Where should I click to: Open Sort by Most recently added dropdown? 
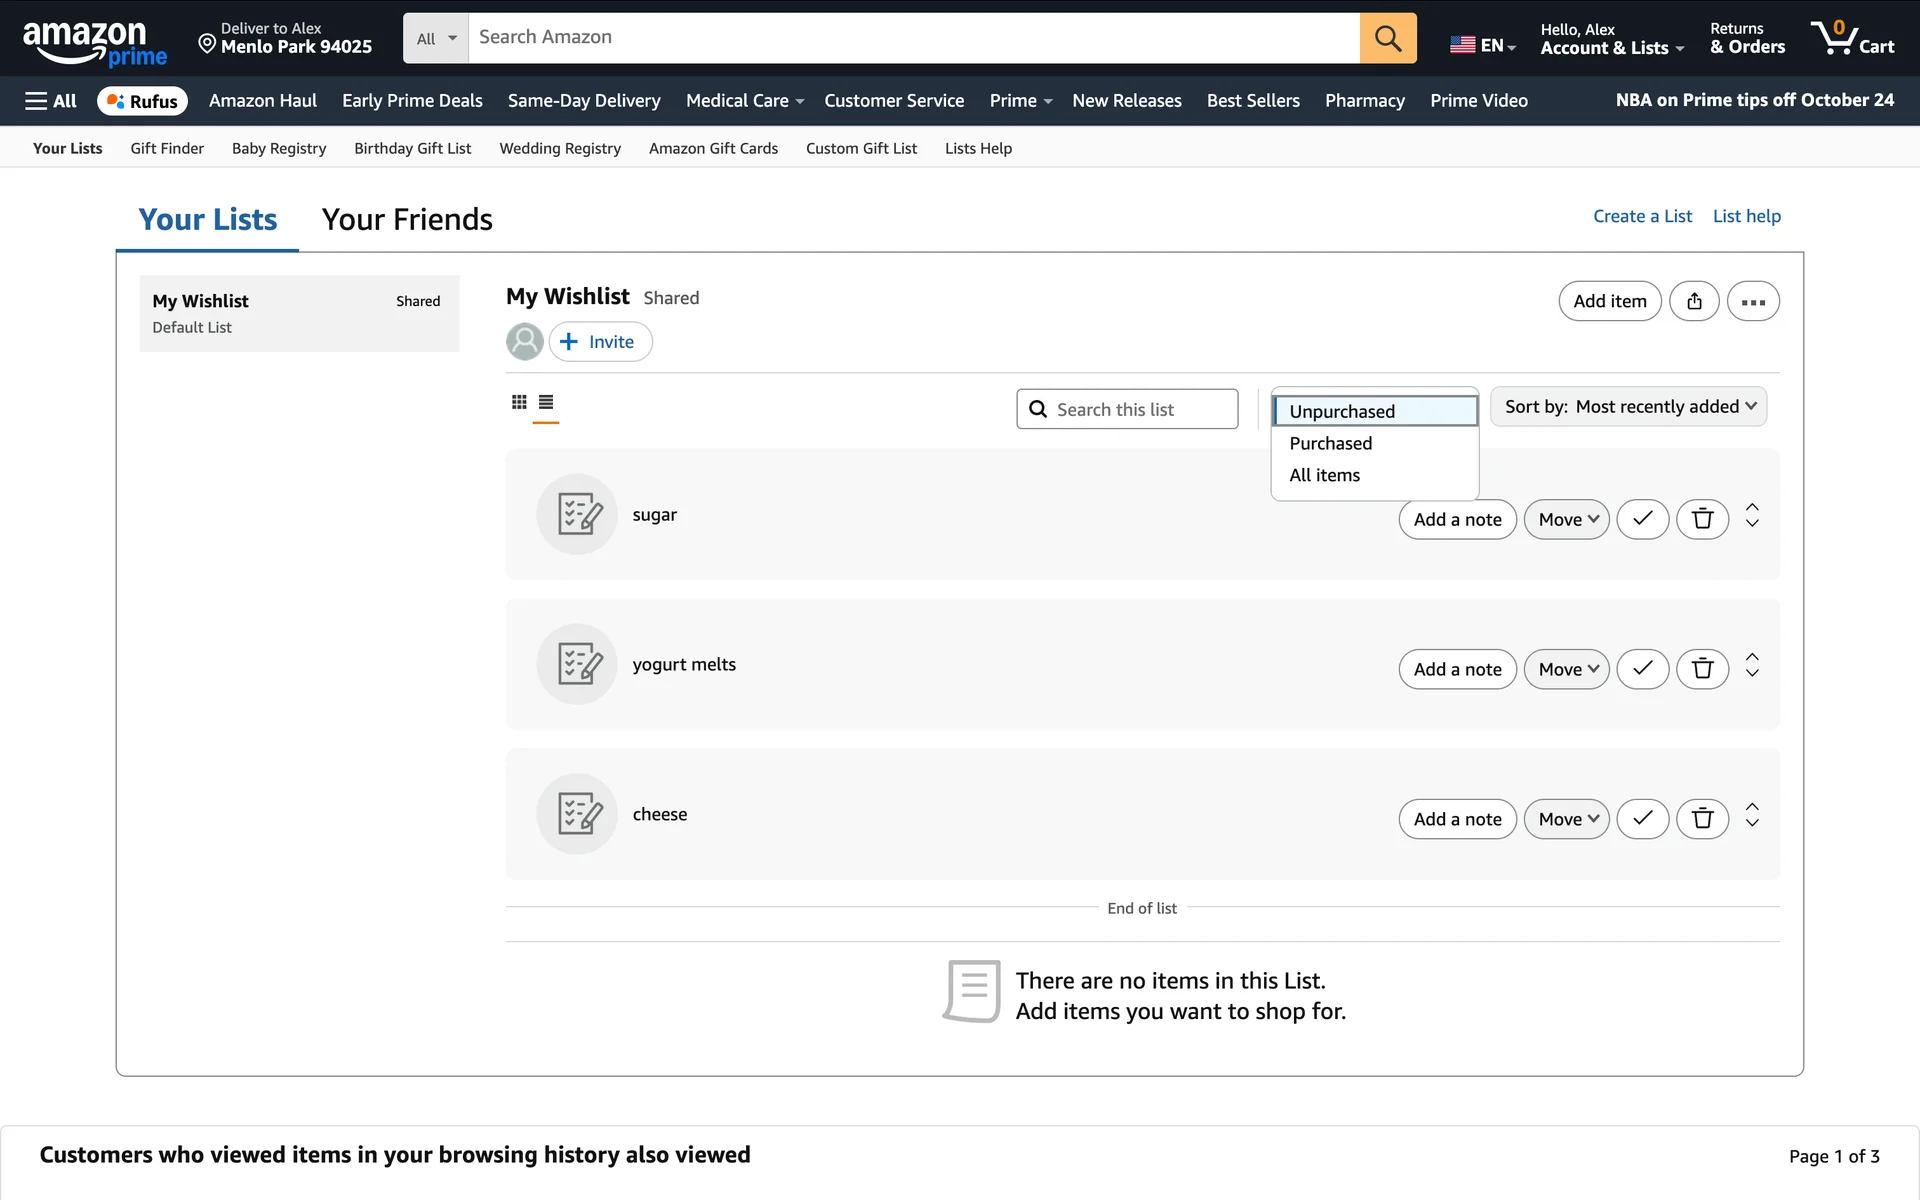[x=1628, y=407]
